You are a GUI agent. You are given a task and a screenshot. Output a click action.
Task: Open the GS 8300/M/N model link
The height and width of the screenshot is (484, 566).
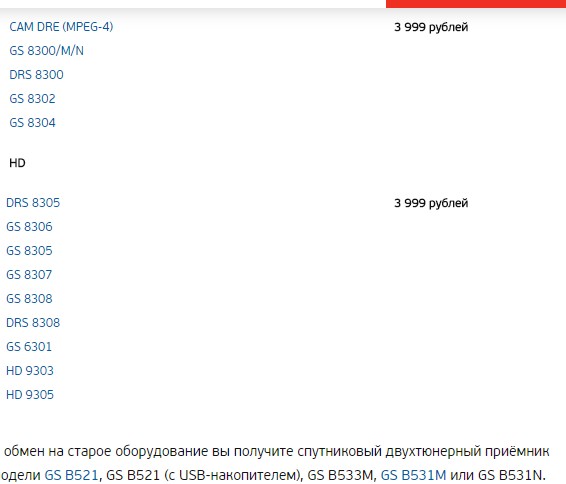[x=46, y=51]
